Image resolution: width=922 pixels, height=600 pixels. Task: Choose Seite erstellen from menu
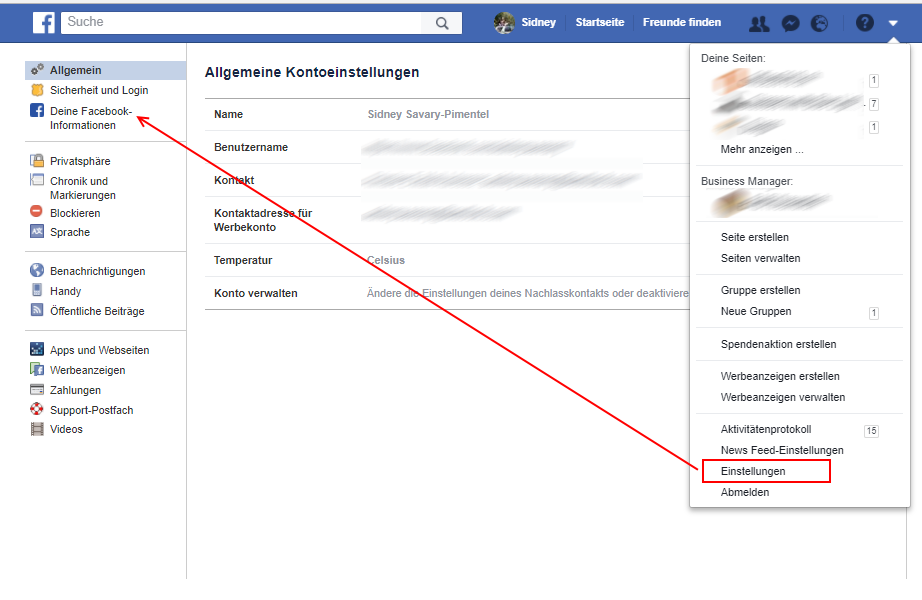[754, 237]
